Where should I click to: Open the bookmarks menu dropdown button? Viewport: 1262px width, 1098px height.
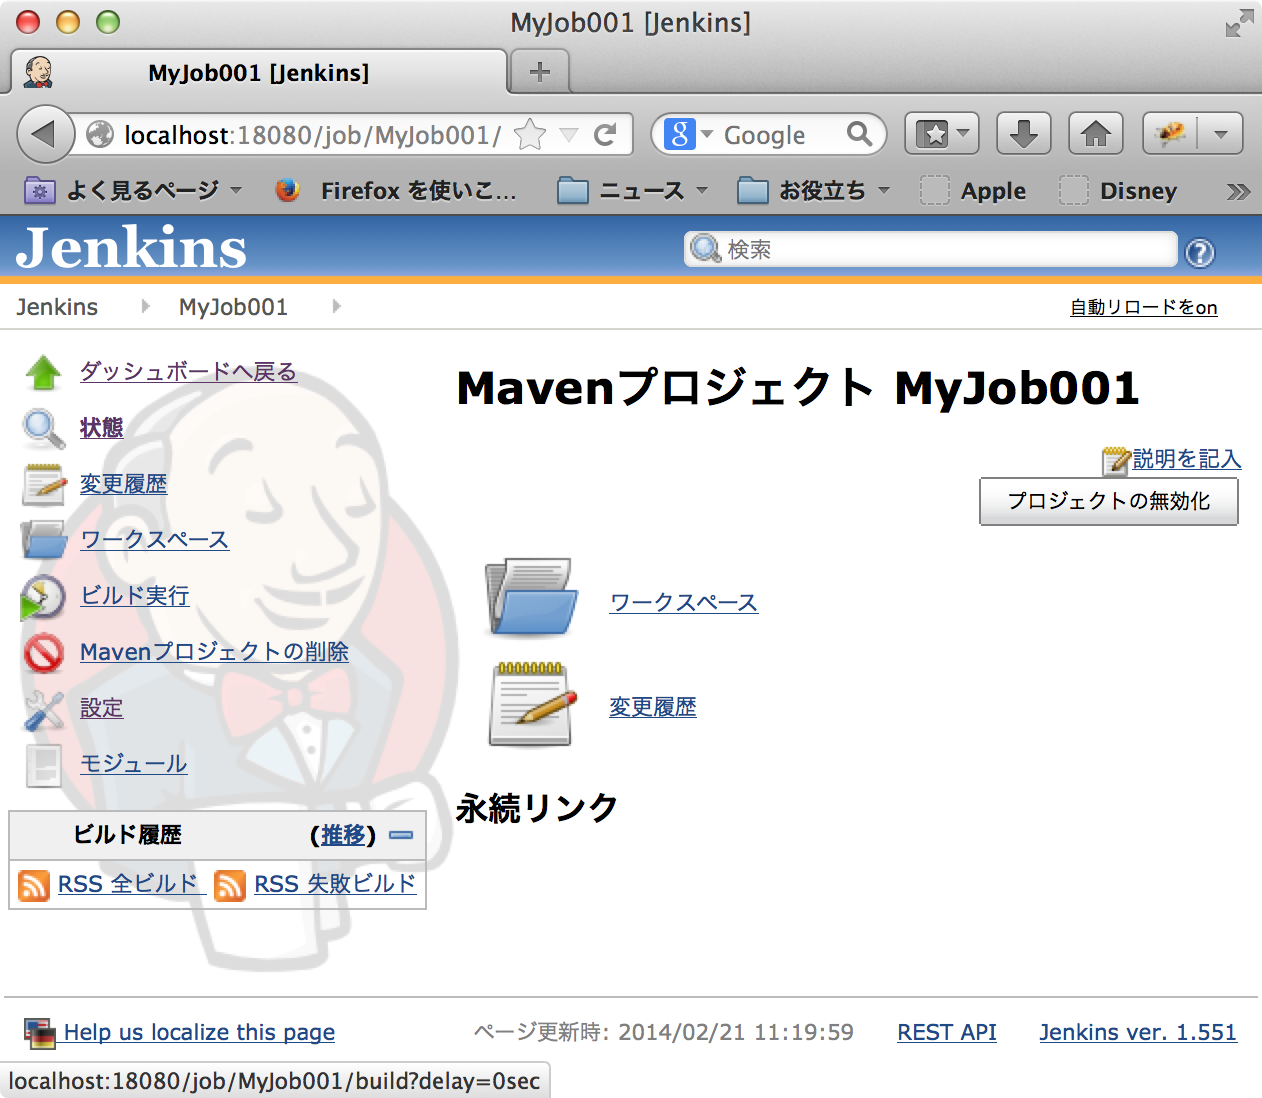point(942,134)
